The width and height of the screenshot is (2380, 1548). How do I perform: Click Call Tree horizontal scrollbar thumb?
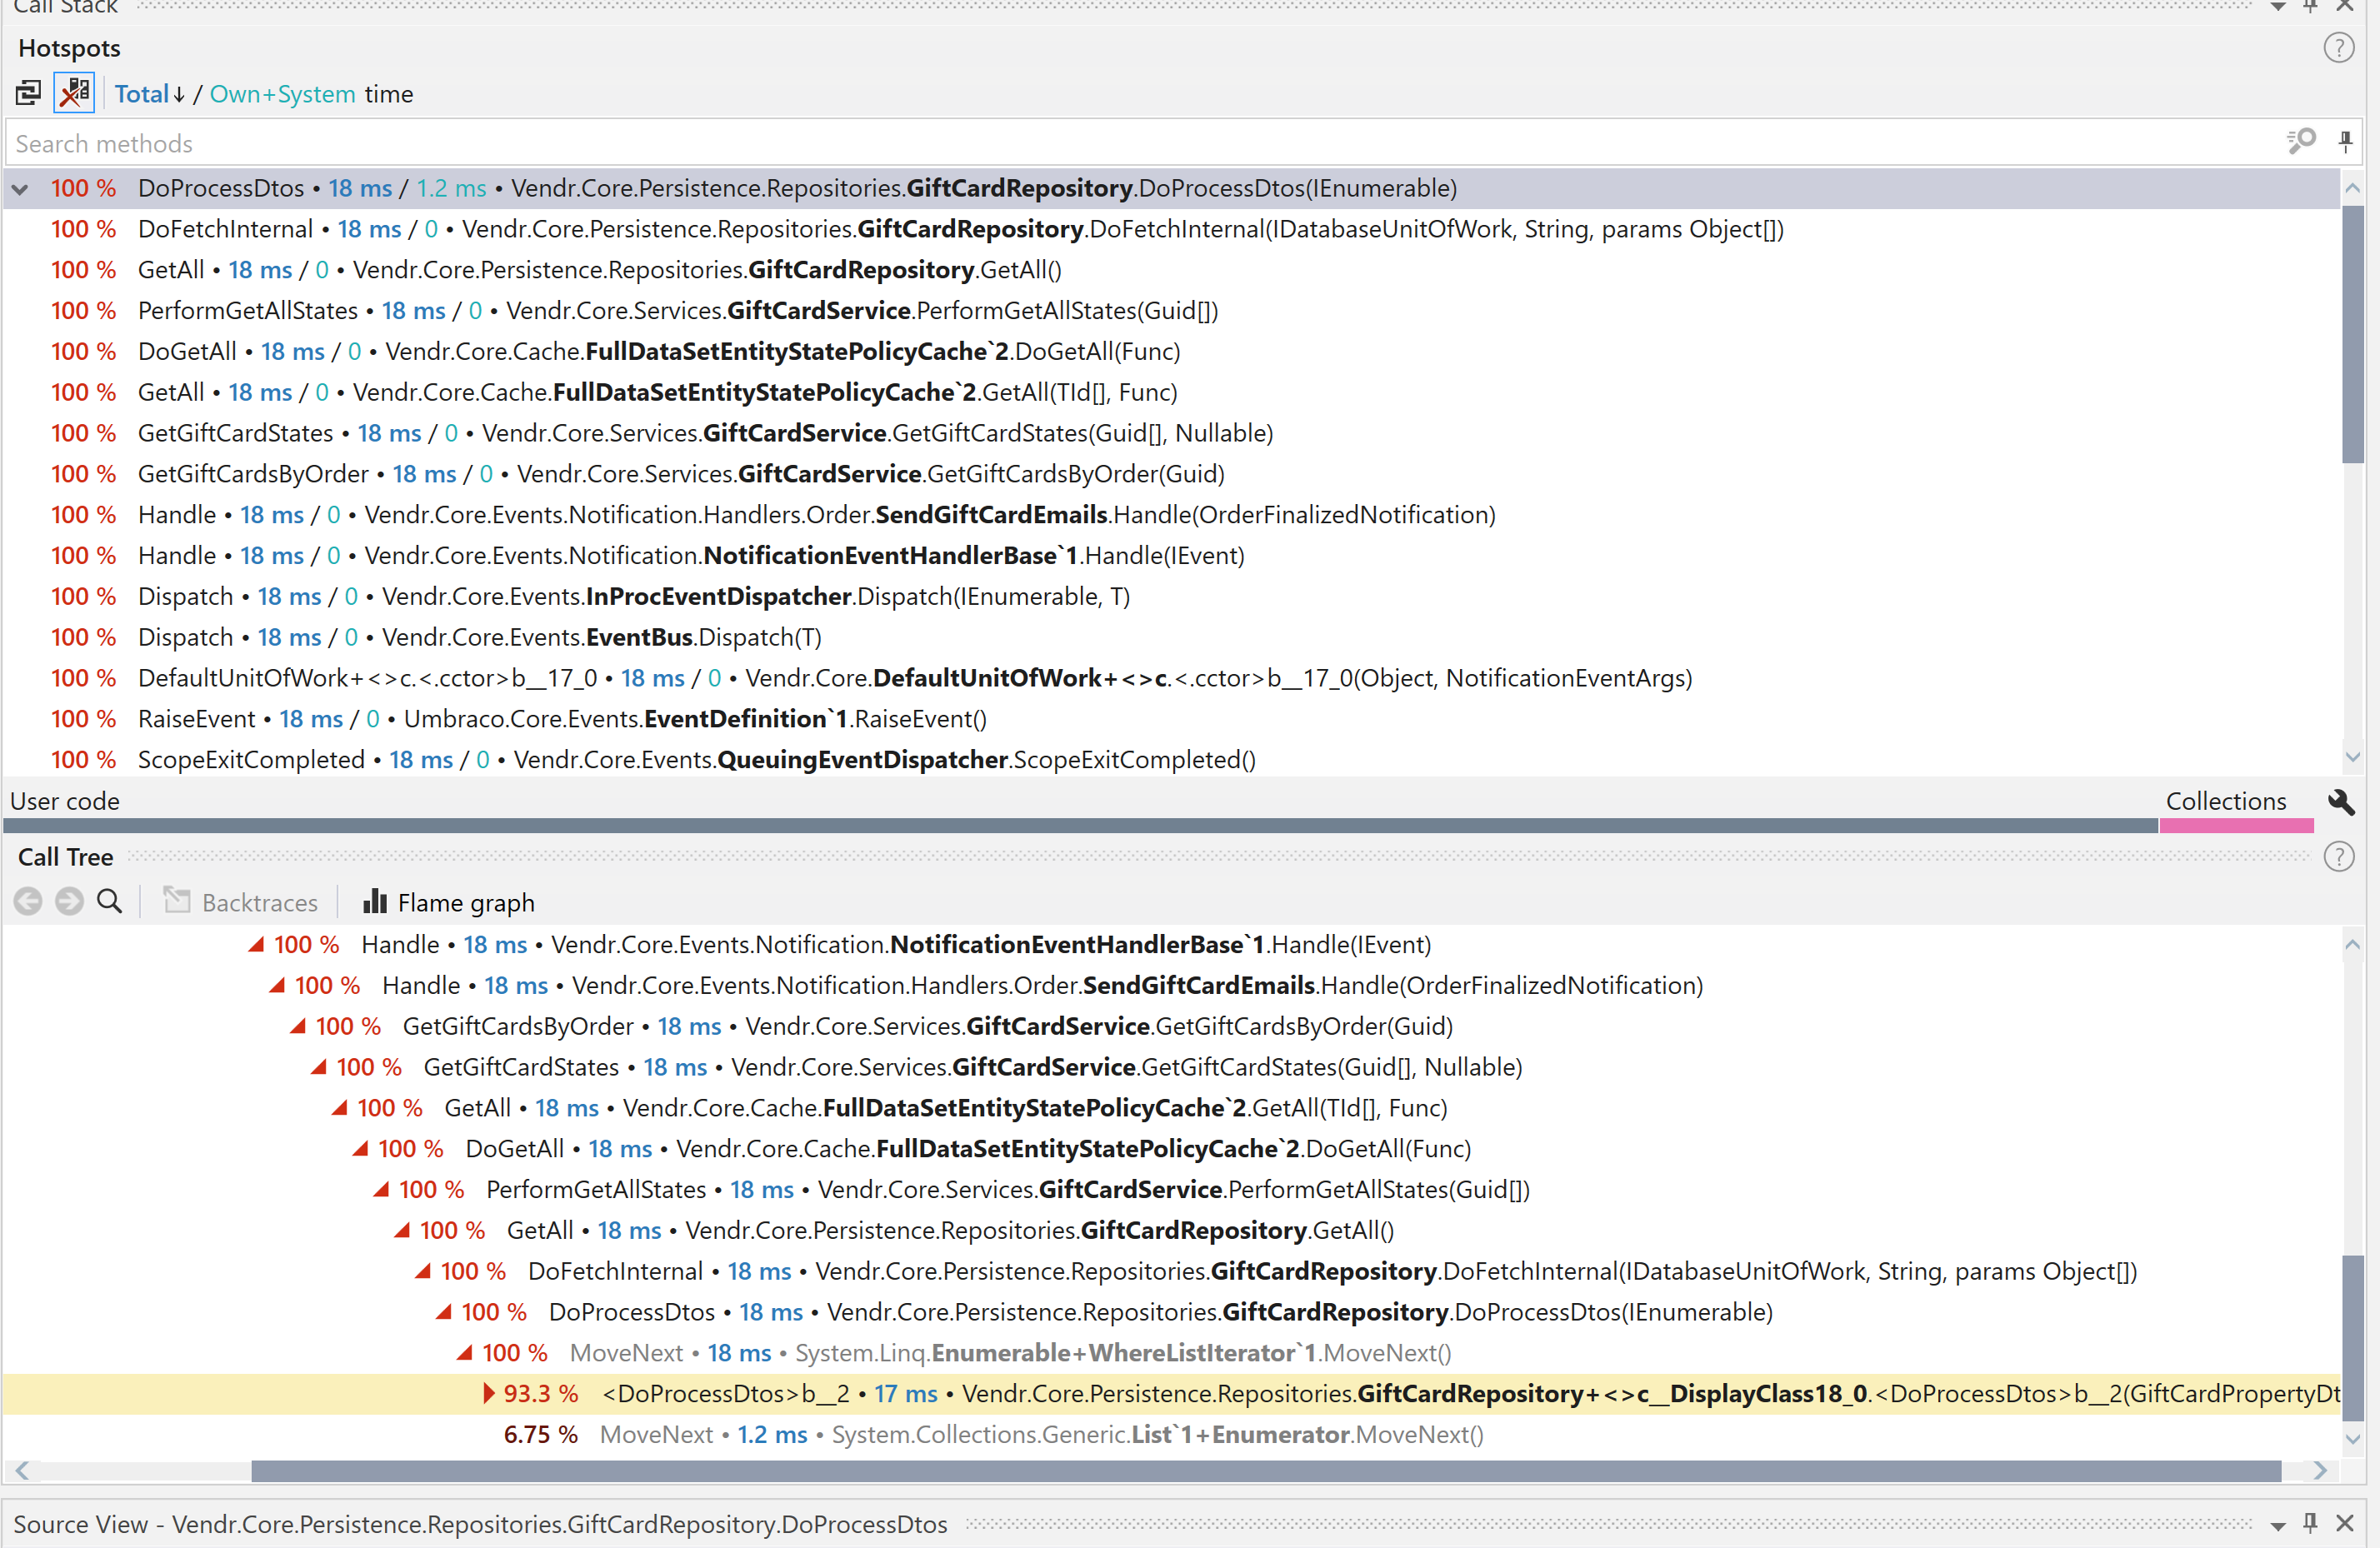click(x=1266, y=1470)
